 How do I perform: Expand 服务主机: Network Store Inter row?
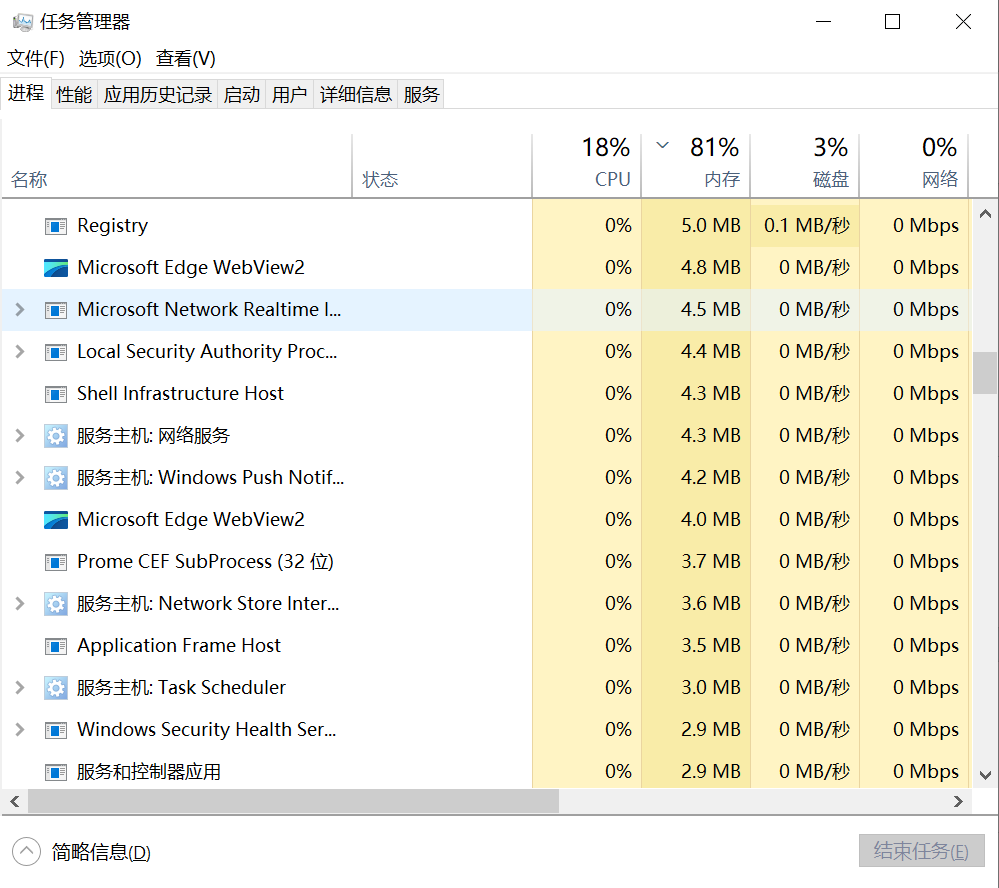point(20,604)
